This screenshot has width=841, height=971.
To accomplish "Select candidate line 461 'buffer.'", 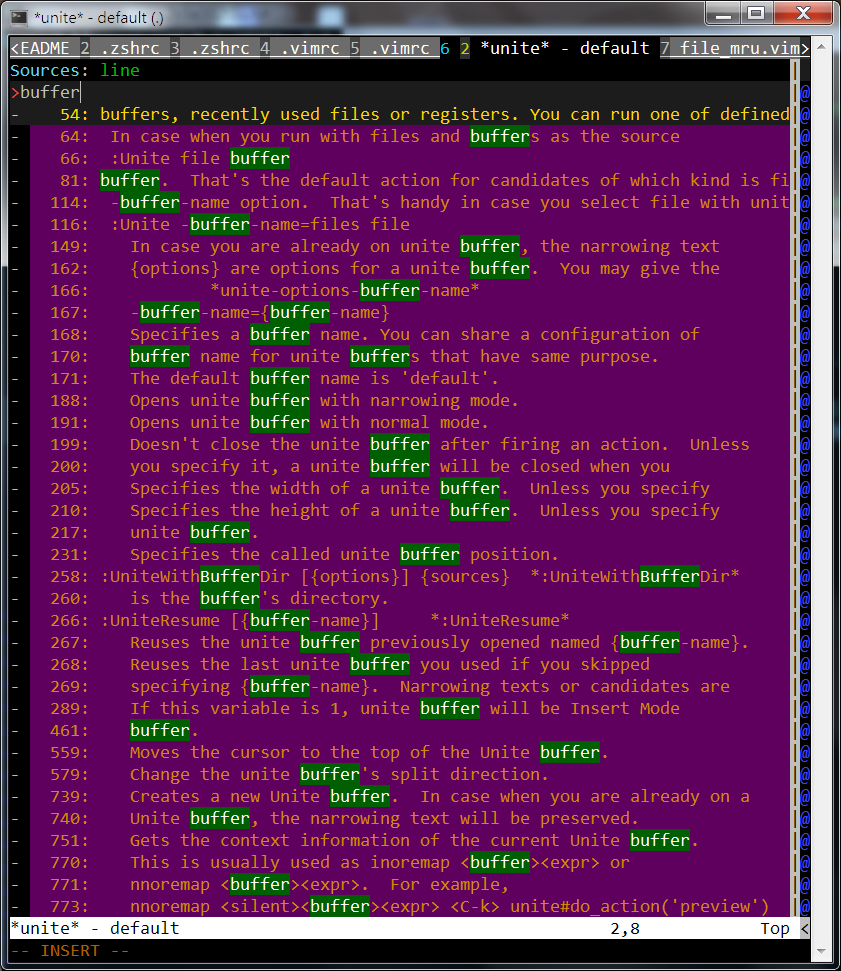I will point(400,731).
